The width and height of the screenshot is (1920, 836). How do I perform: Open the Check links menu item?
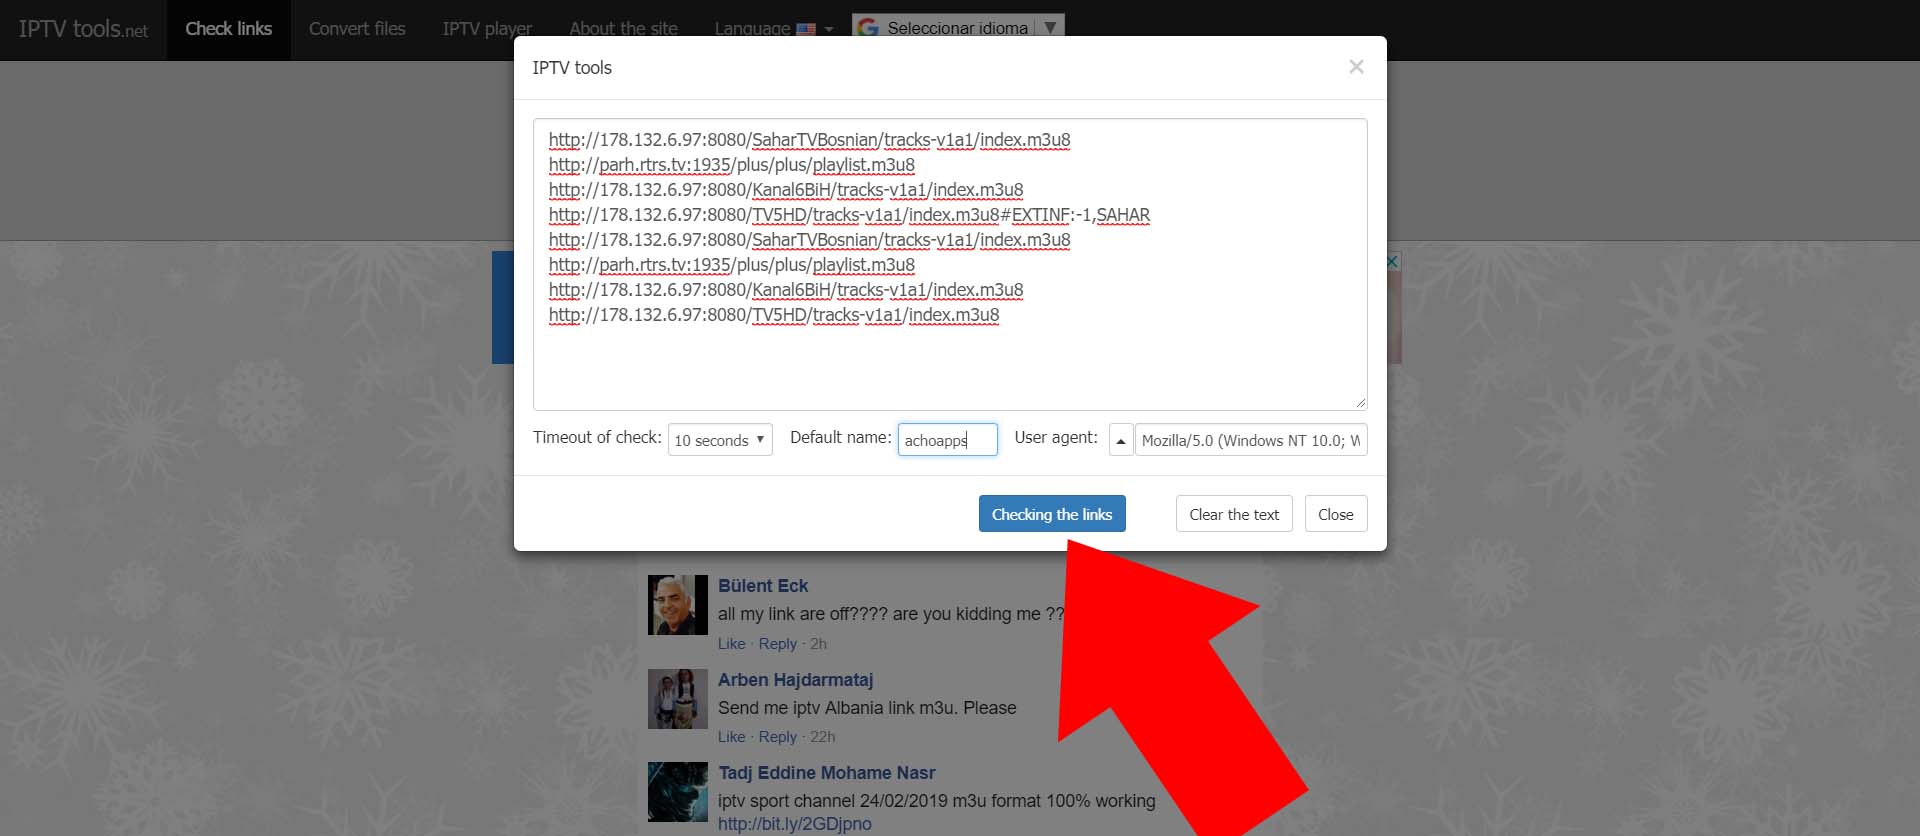(228, 29)
